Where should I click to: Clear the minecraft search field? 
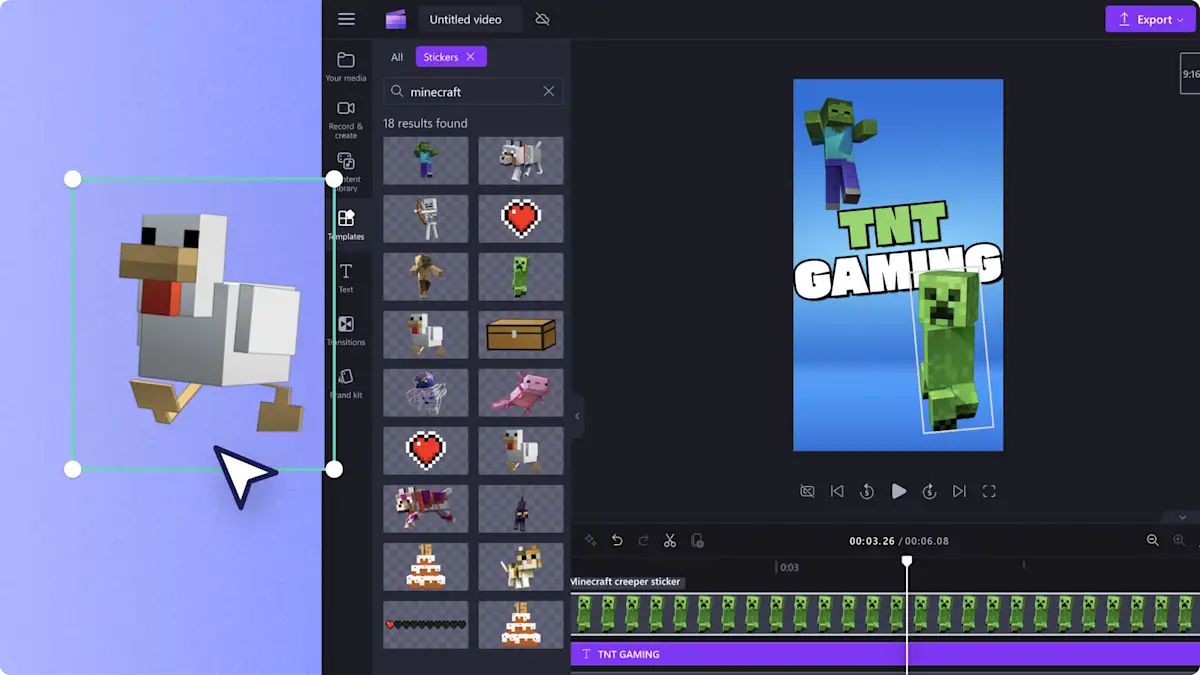548,91
